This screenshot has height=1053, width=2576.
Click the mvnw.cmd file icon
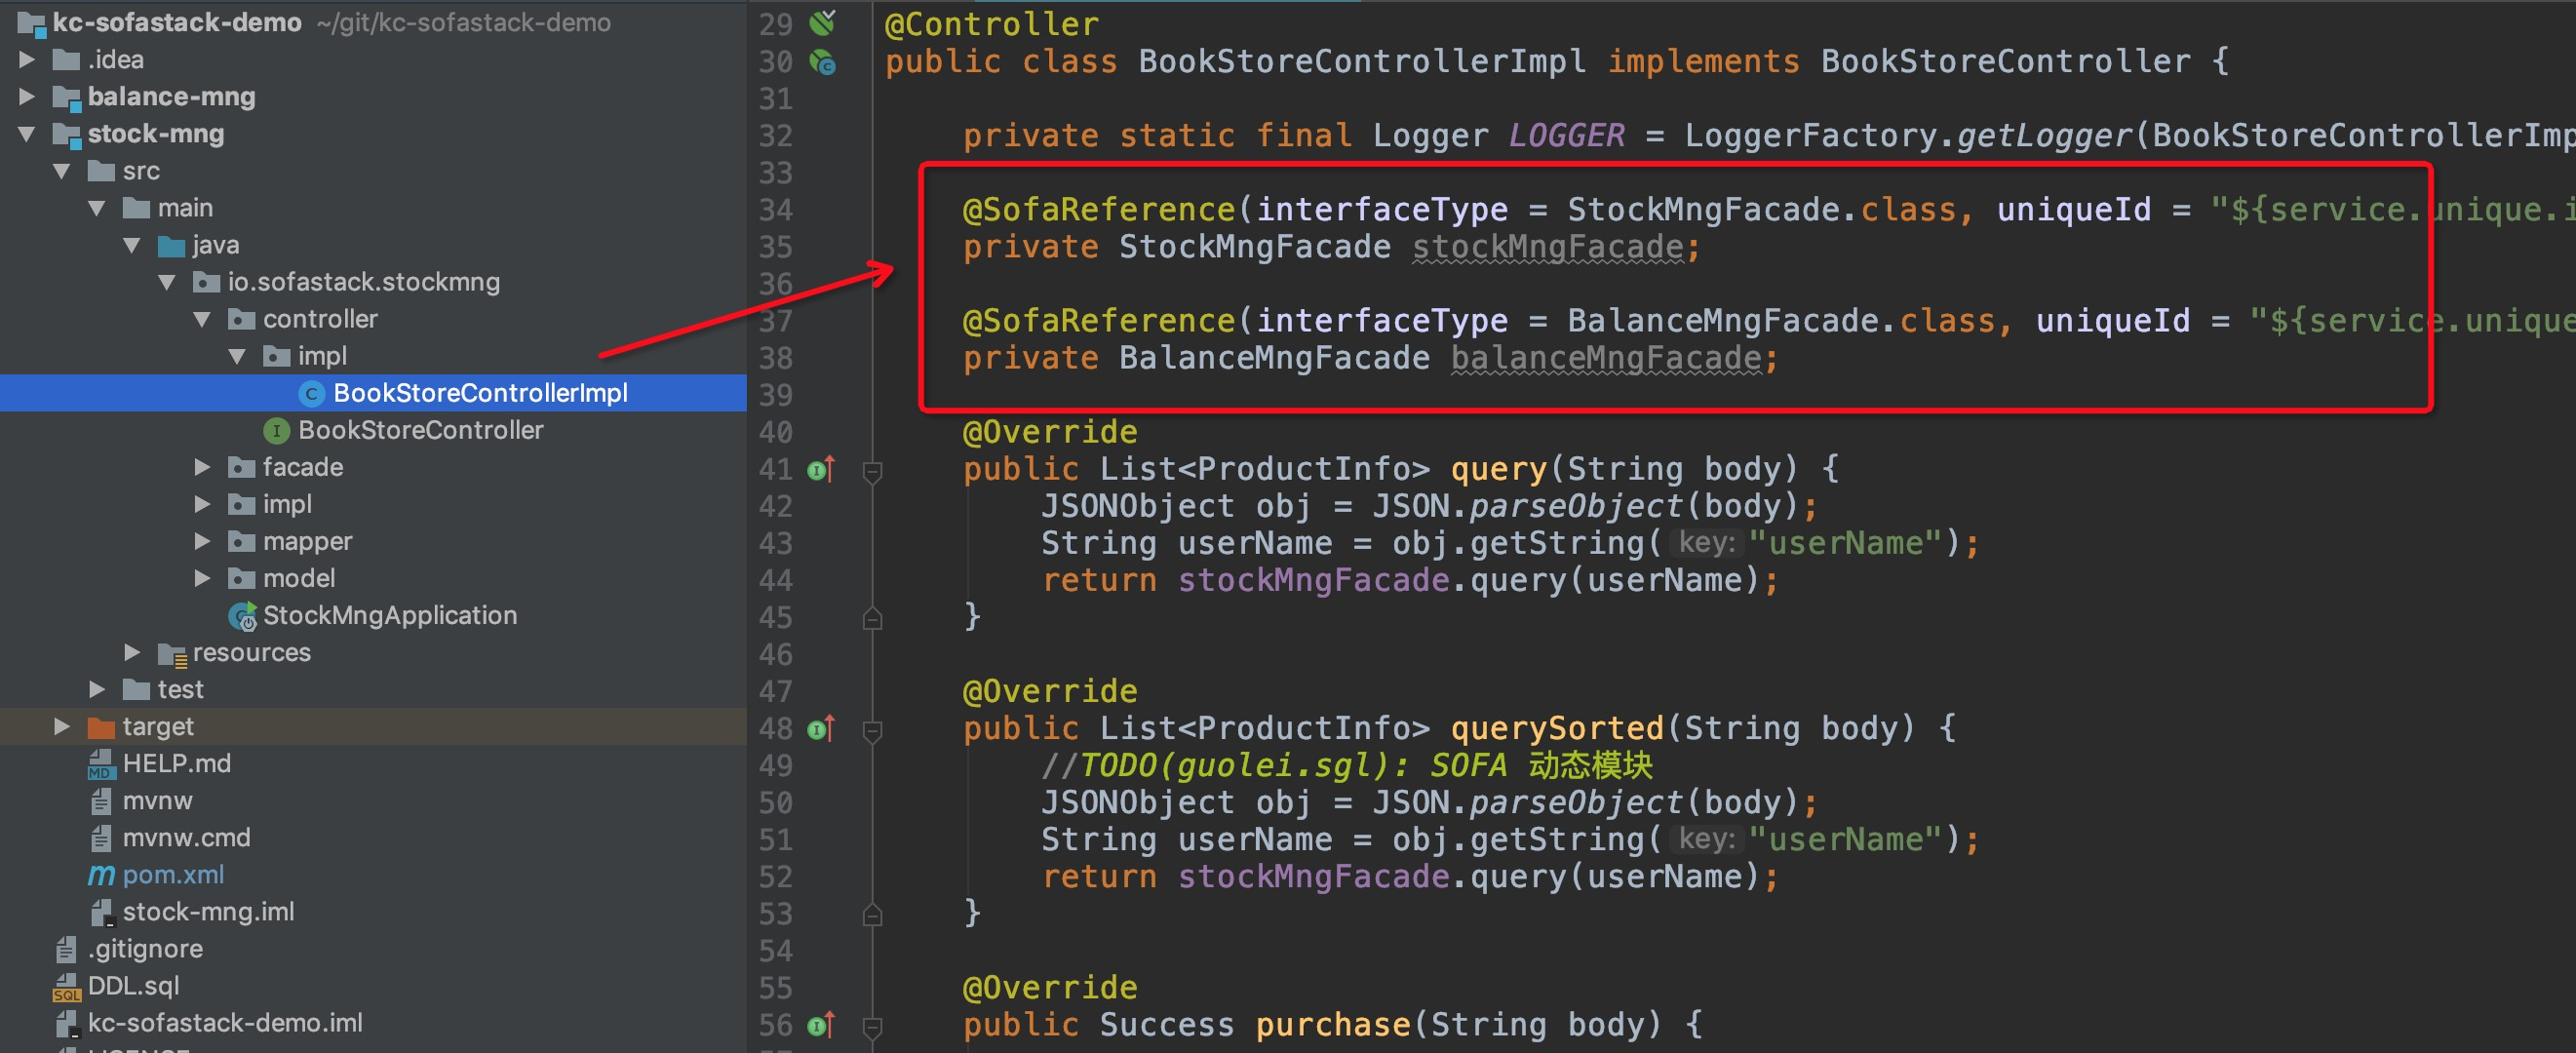pos(101,838)
